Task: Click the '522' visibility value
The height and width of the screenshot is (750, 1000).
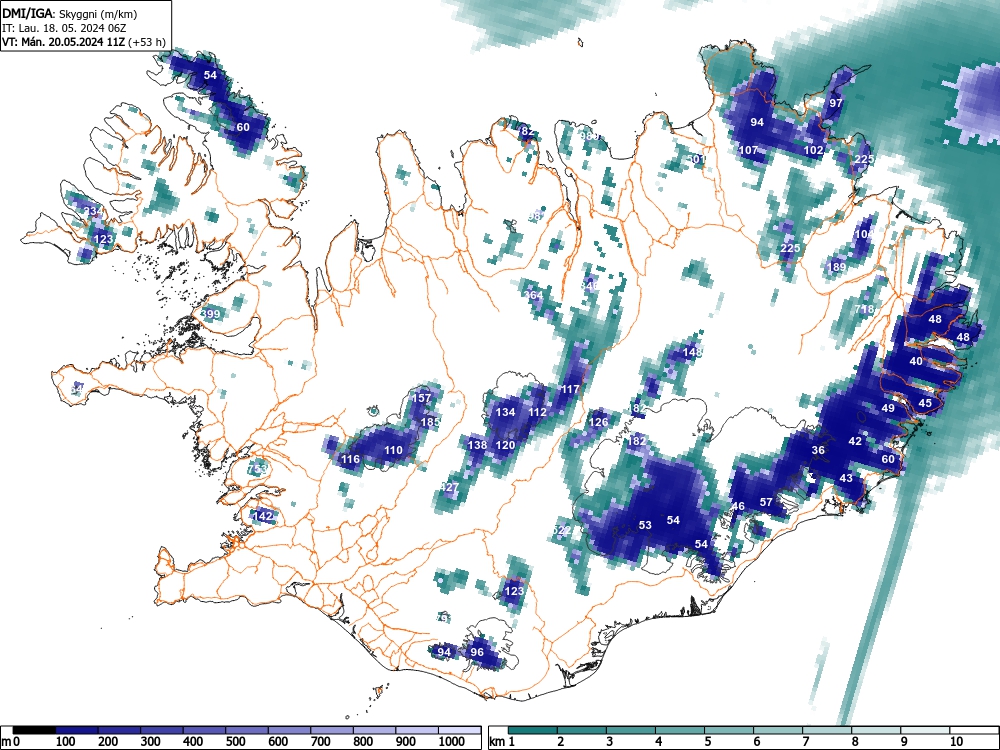Action: (562, 530)
